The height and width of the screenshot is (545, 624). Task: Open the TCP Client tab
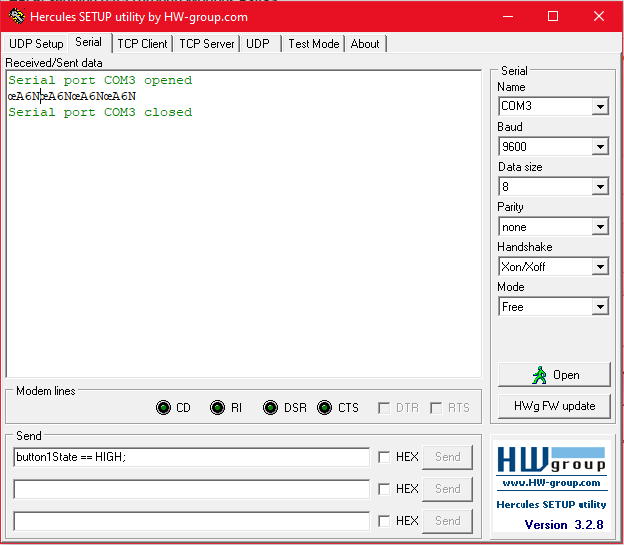pyautogui.click(x=142, y=43)
